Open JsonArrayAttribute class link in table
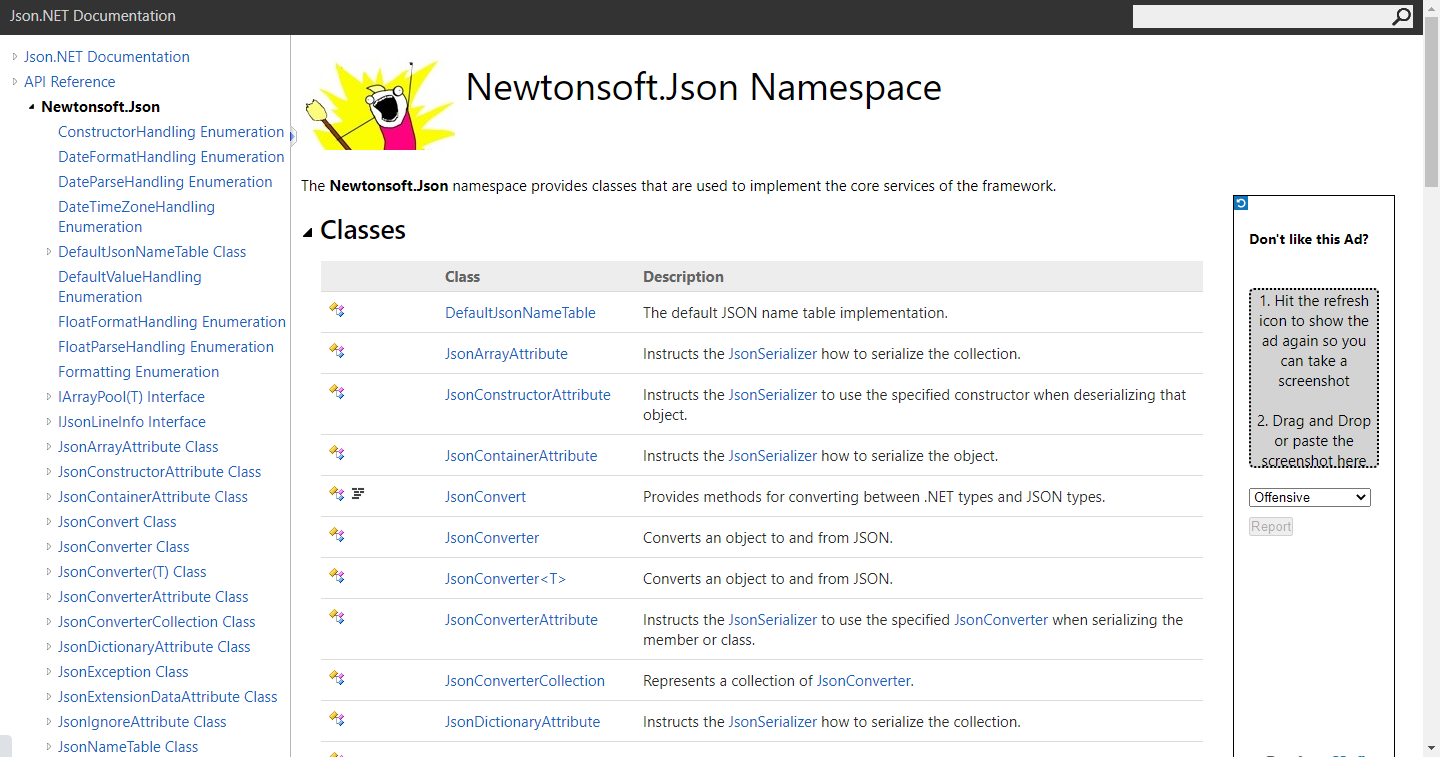 click(506, 354)
